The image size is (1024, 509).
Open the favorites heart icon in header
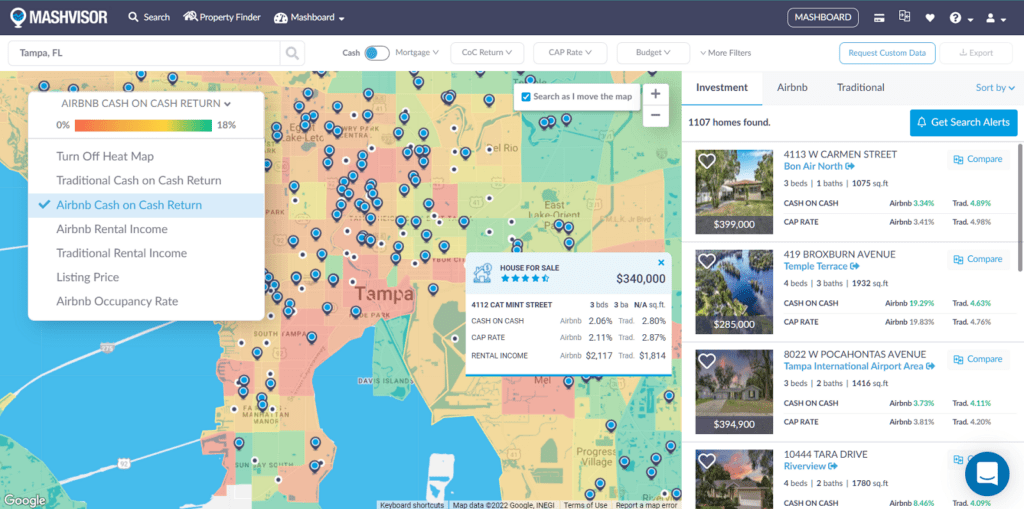[930, 18]
